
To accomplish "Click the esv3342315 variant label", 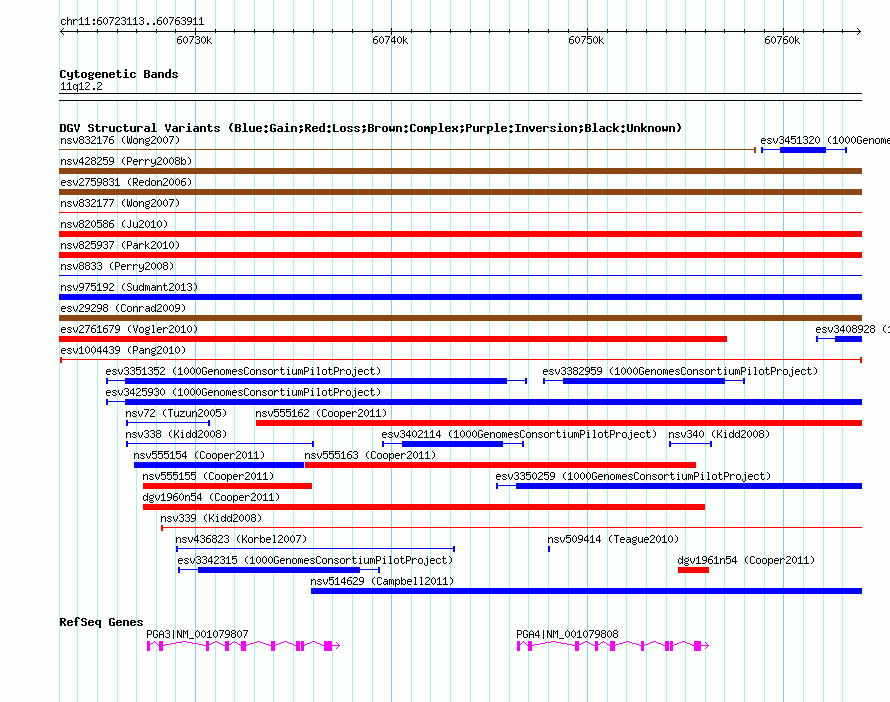I will (x=315, y=560).
